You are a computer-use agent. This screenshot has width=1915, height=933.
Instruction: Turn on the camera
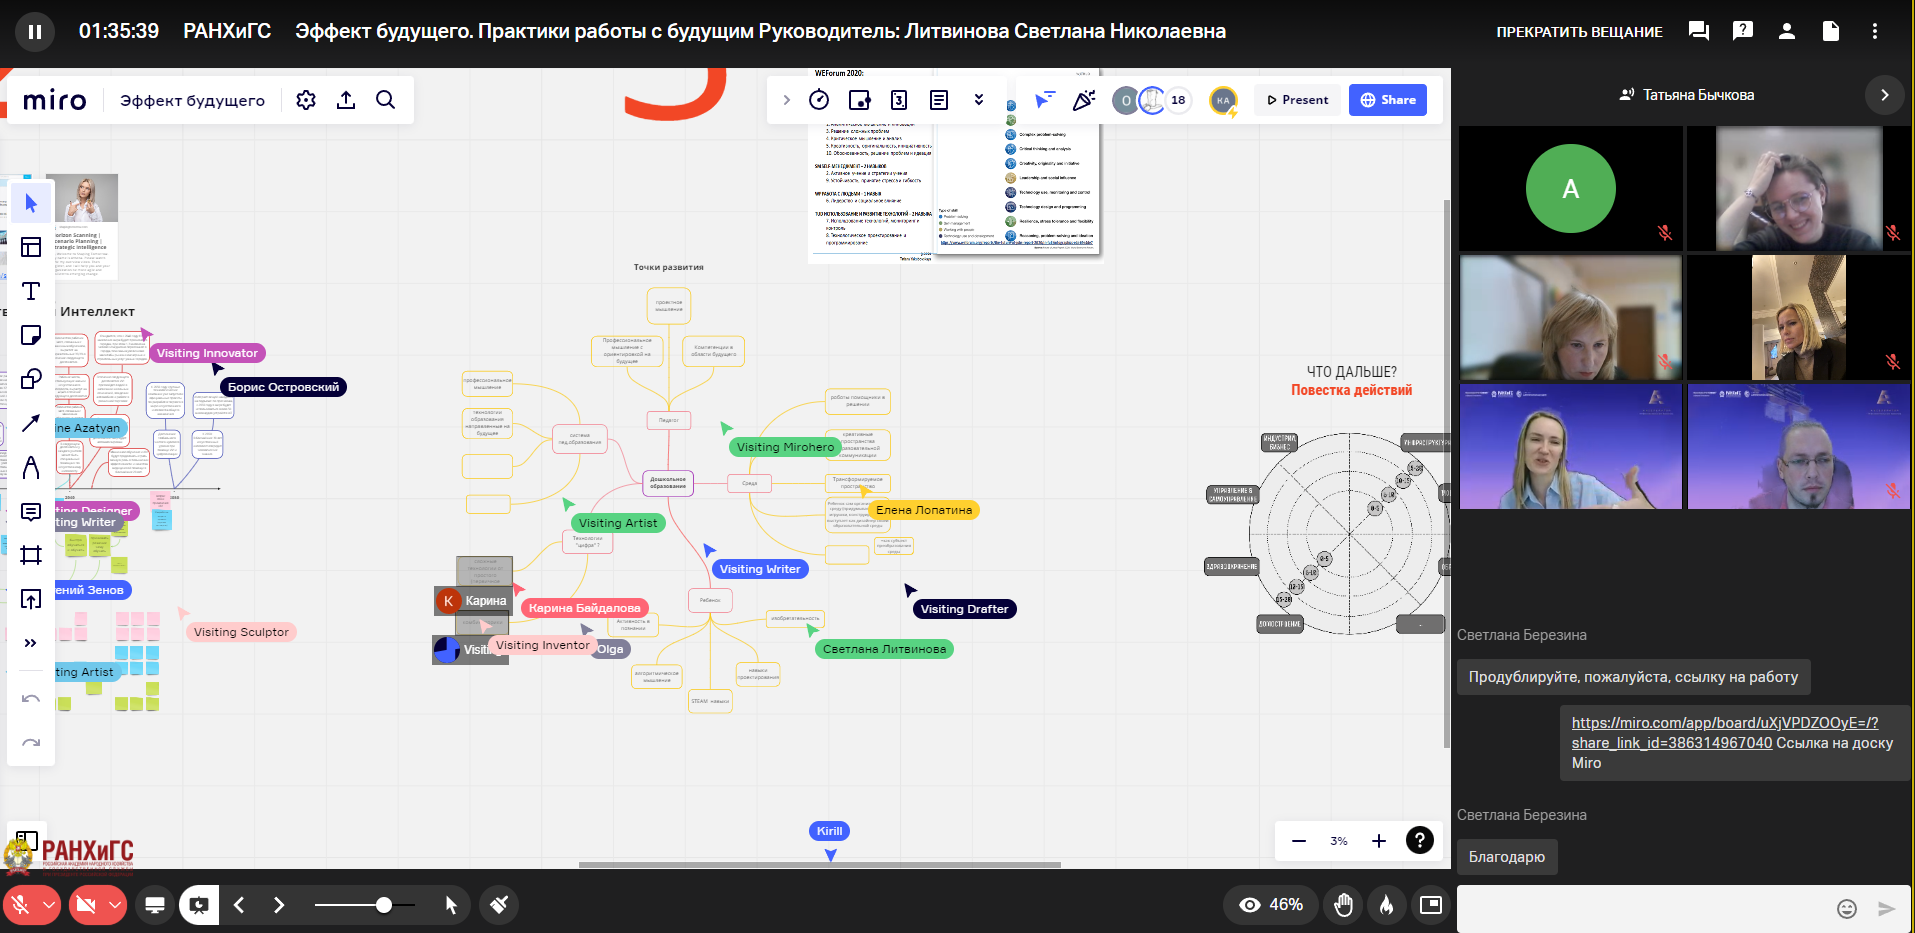pyautogui.click(x=87, y=905)
